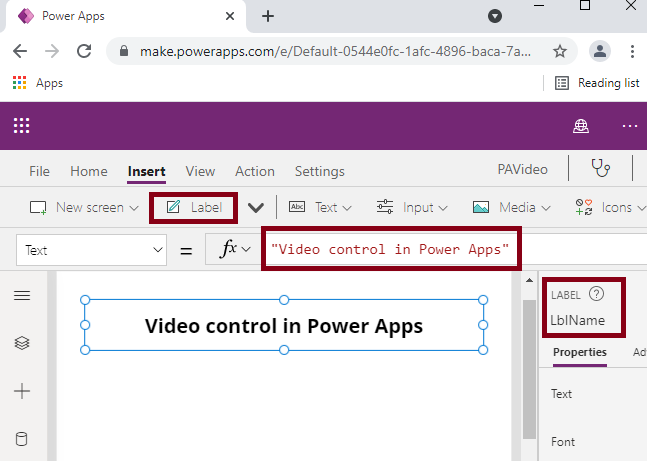Open the Chrome three-dot menu
The height and width of the screenshot is (461, 647).
click(632, 51)
